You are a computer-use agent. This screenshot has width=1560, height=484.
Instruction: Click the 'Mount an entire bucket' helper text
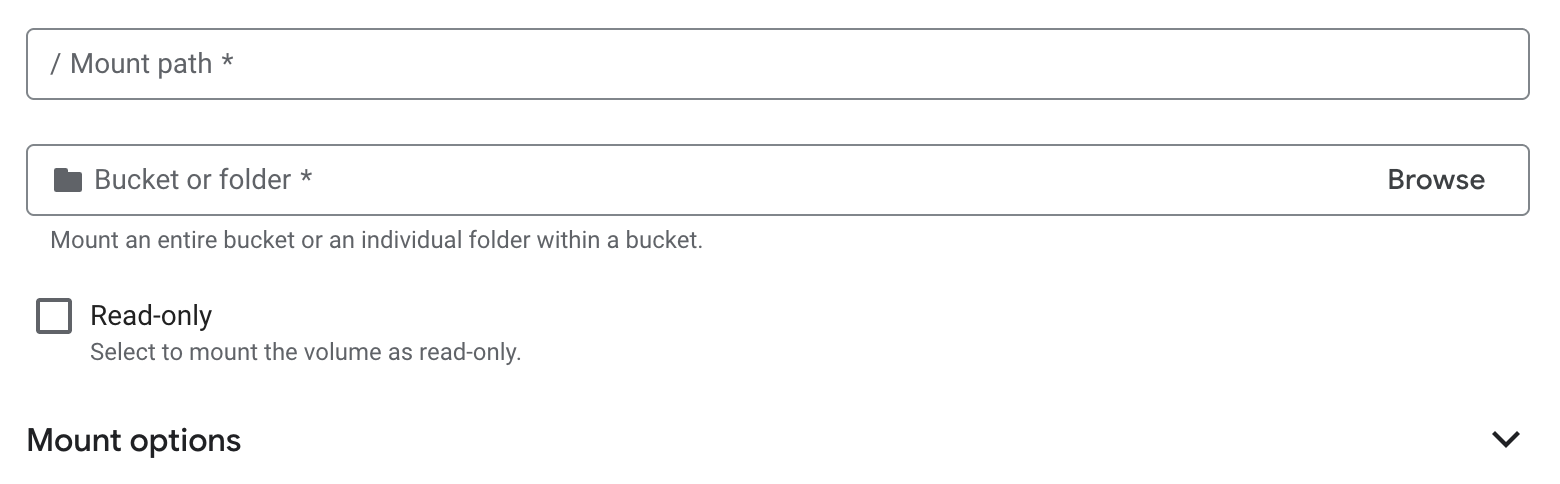click(x=376, y=241)
